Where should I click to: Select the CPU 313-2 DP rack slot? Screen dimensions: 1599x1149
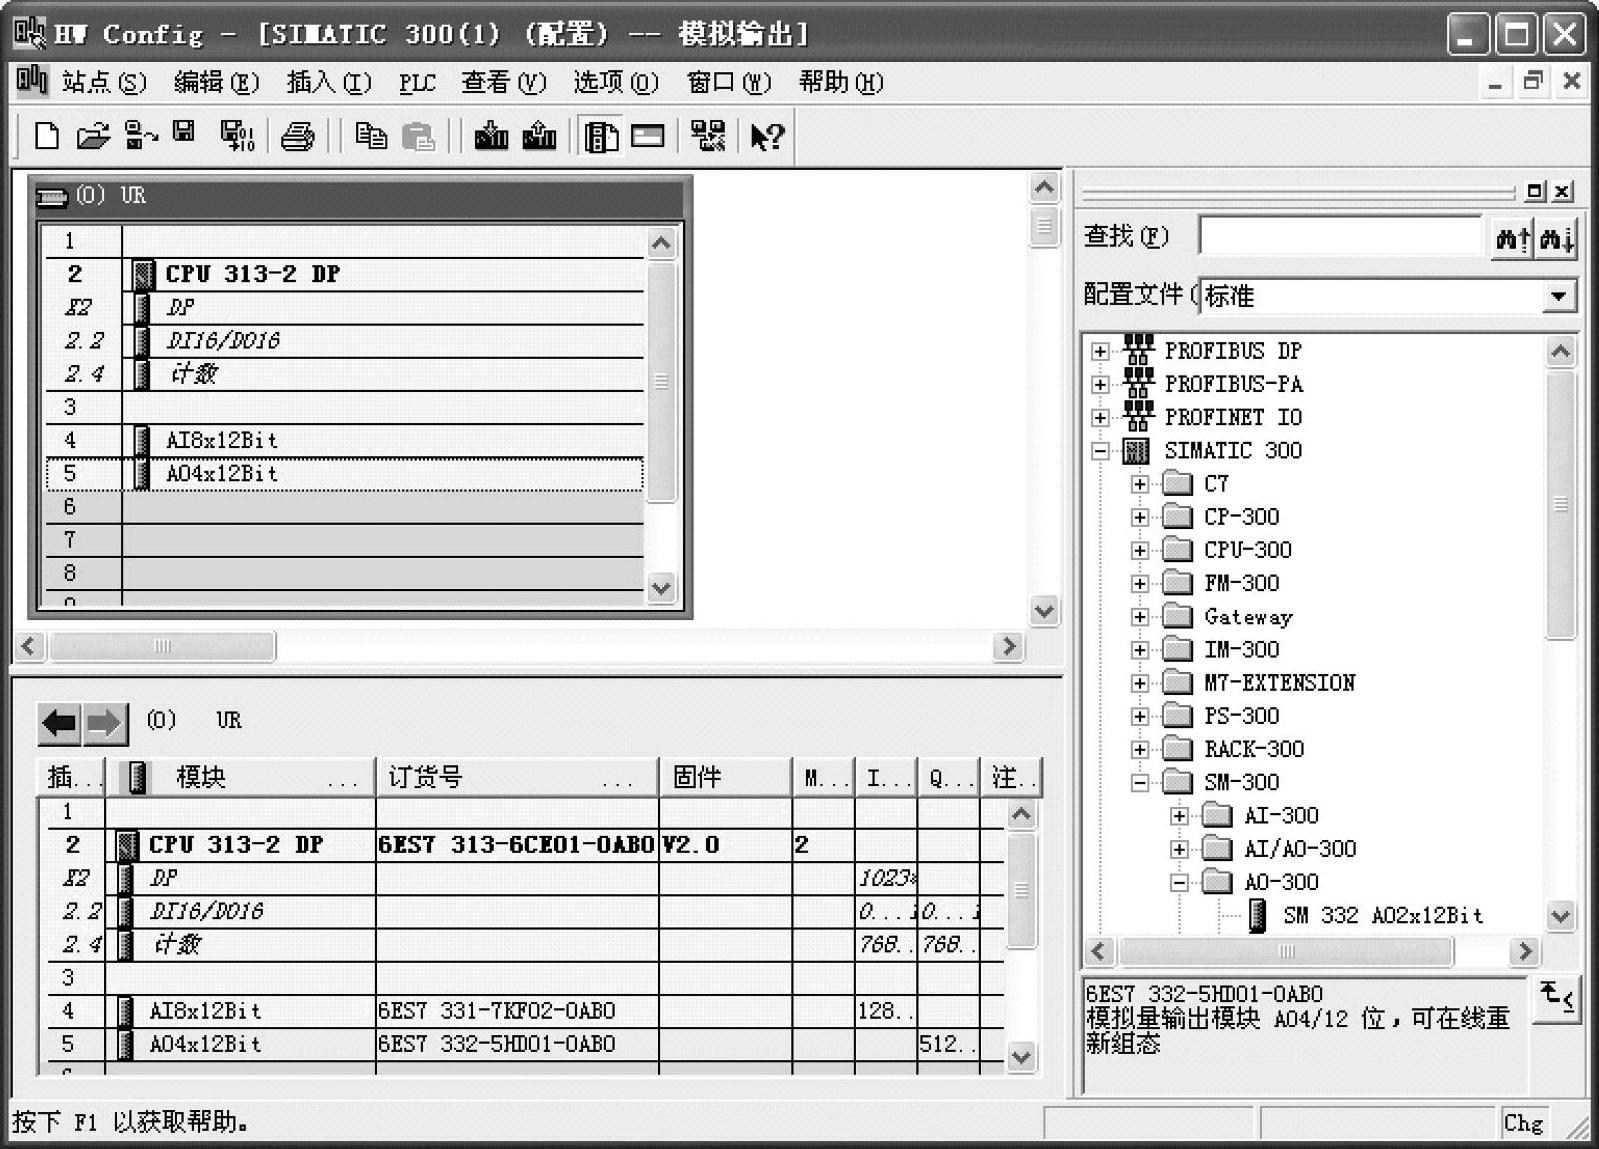pos(344,274)
